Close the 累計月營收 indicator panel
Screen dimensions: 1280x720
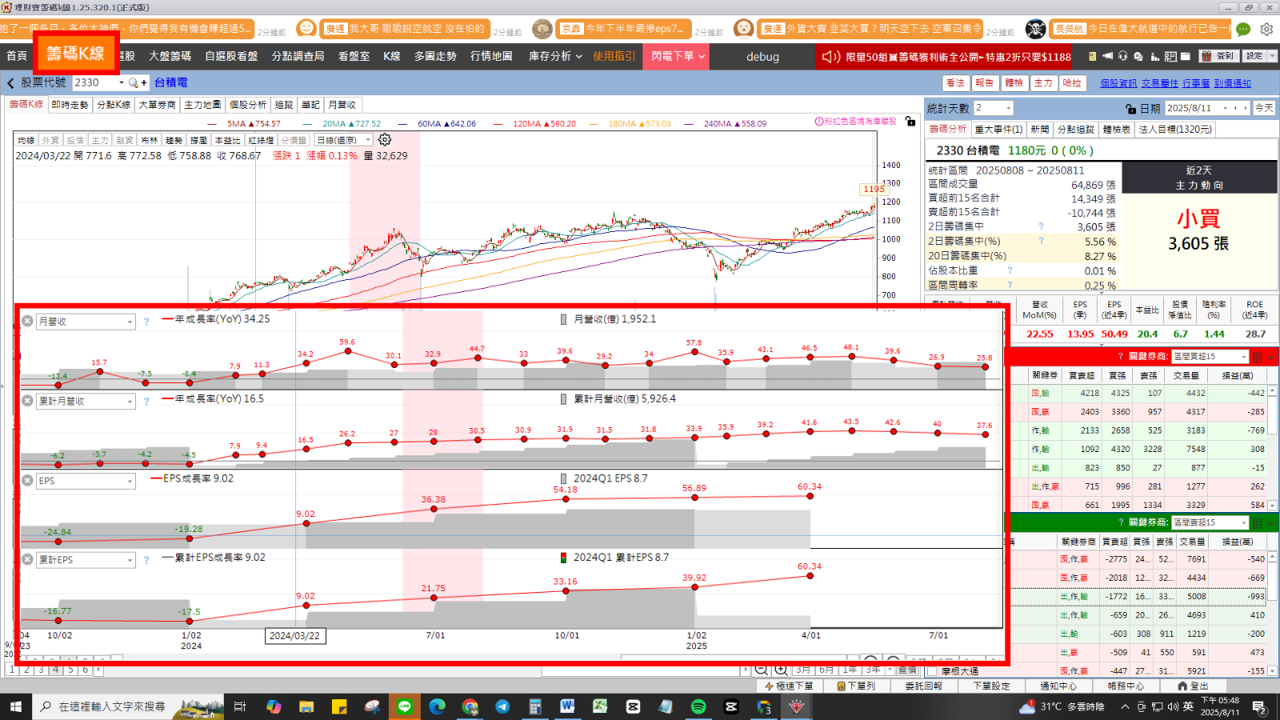27,401
